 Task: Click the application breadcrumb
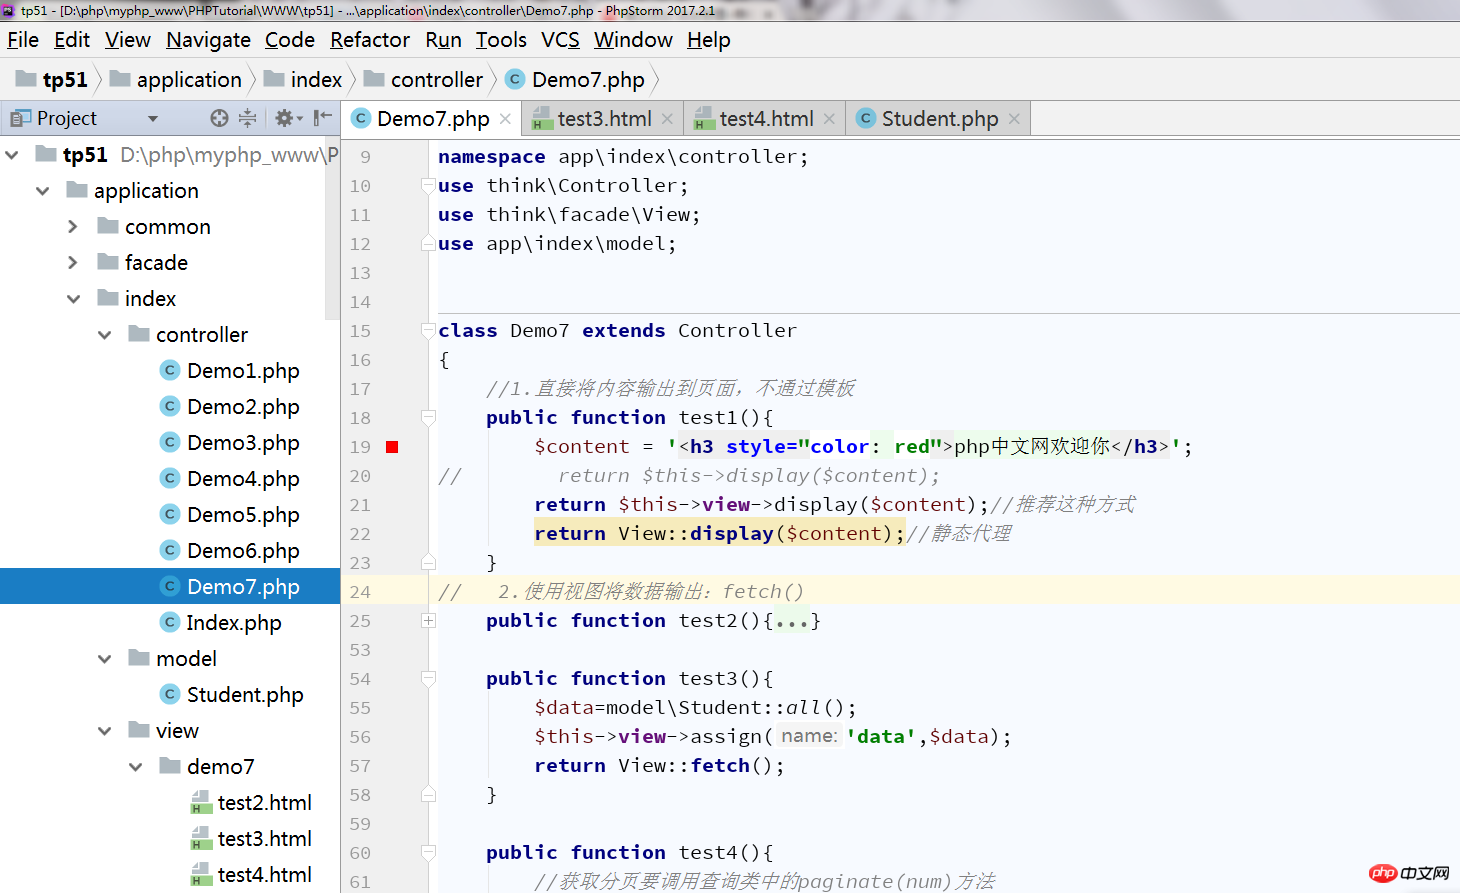tap(176, 79)
